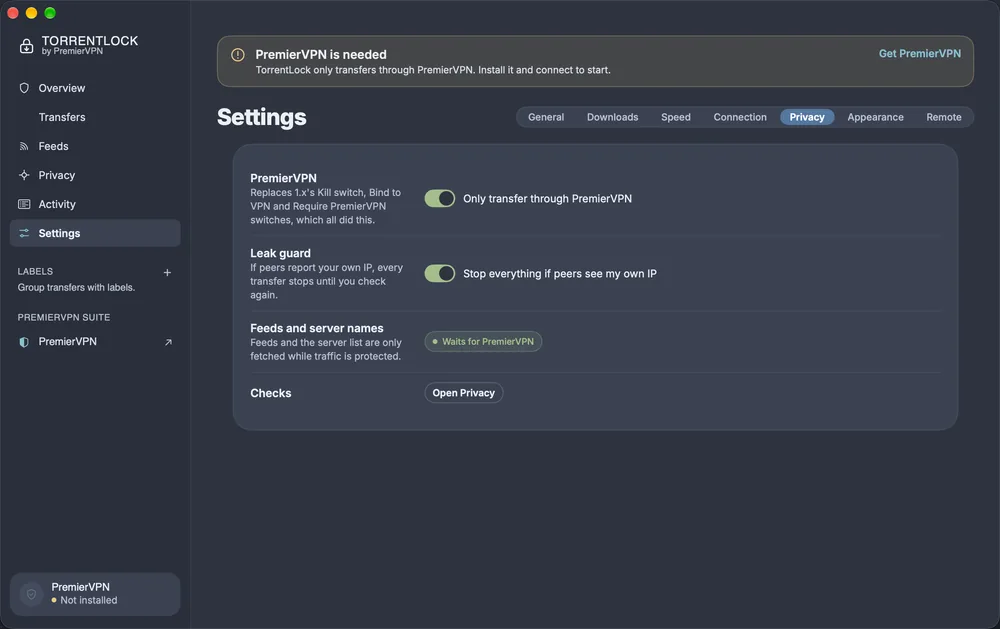This screenshot has height=629, width=1000.
Task: Open Activity in the sidebar
Action: point(95,204)
